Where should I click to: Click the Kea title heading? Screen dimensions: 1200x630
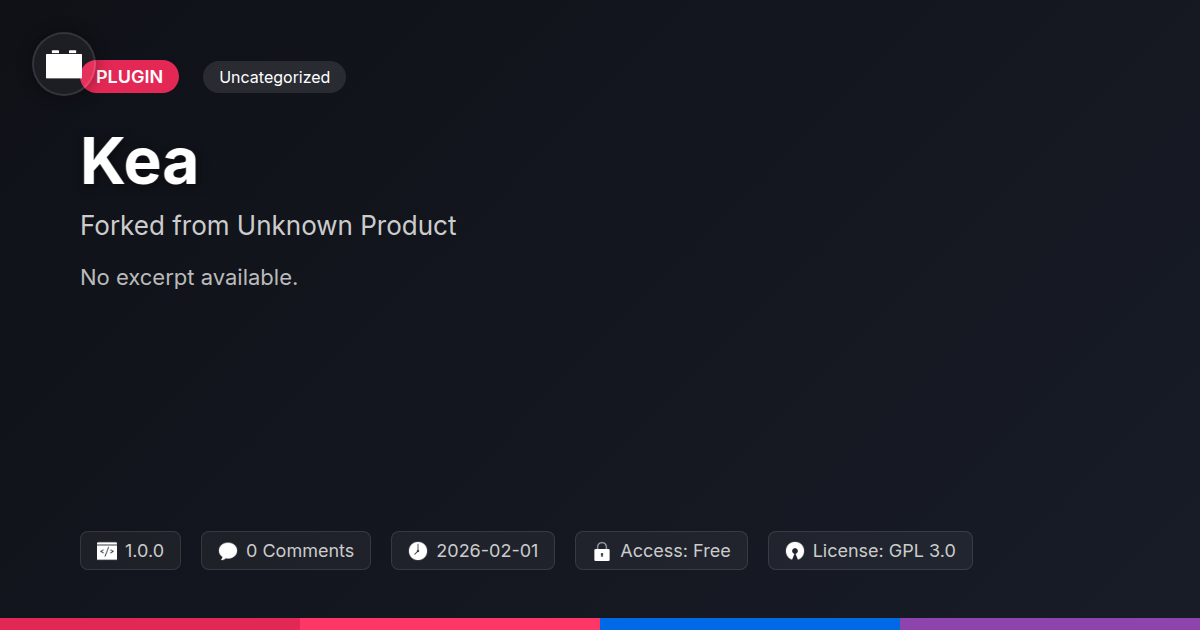(139, 160)
